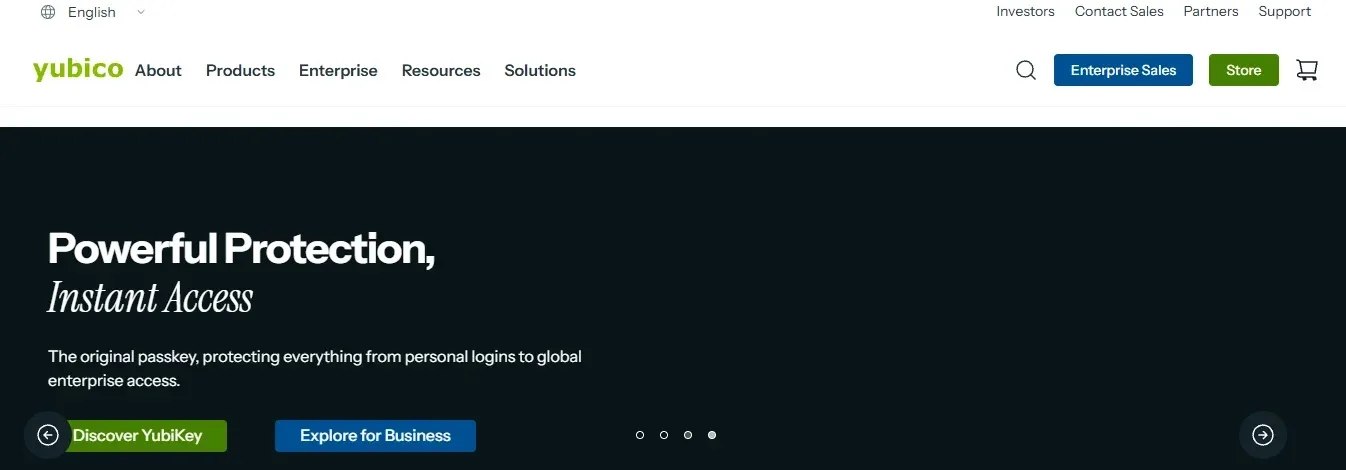Image resolution: width=1346 pixels, height=470 pixels.
Task: Click the 'Powerful Protection,' headline
Action: pyautogui.click(x=241, y=249)
